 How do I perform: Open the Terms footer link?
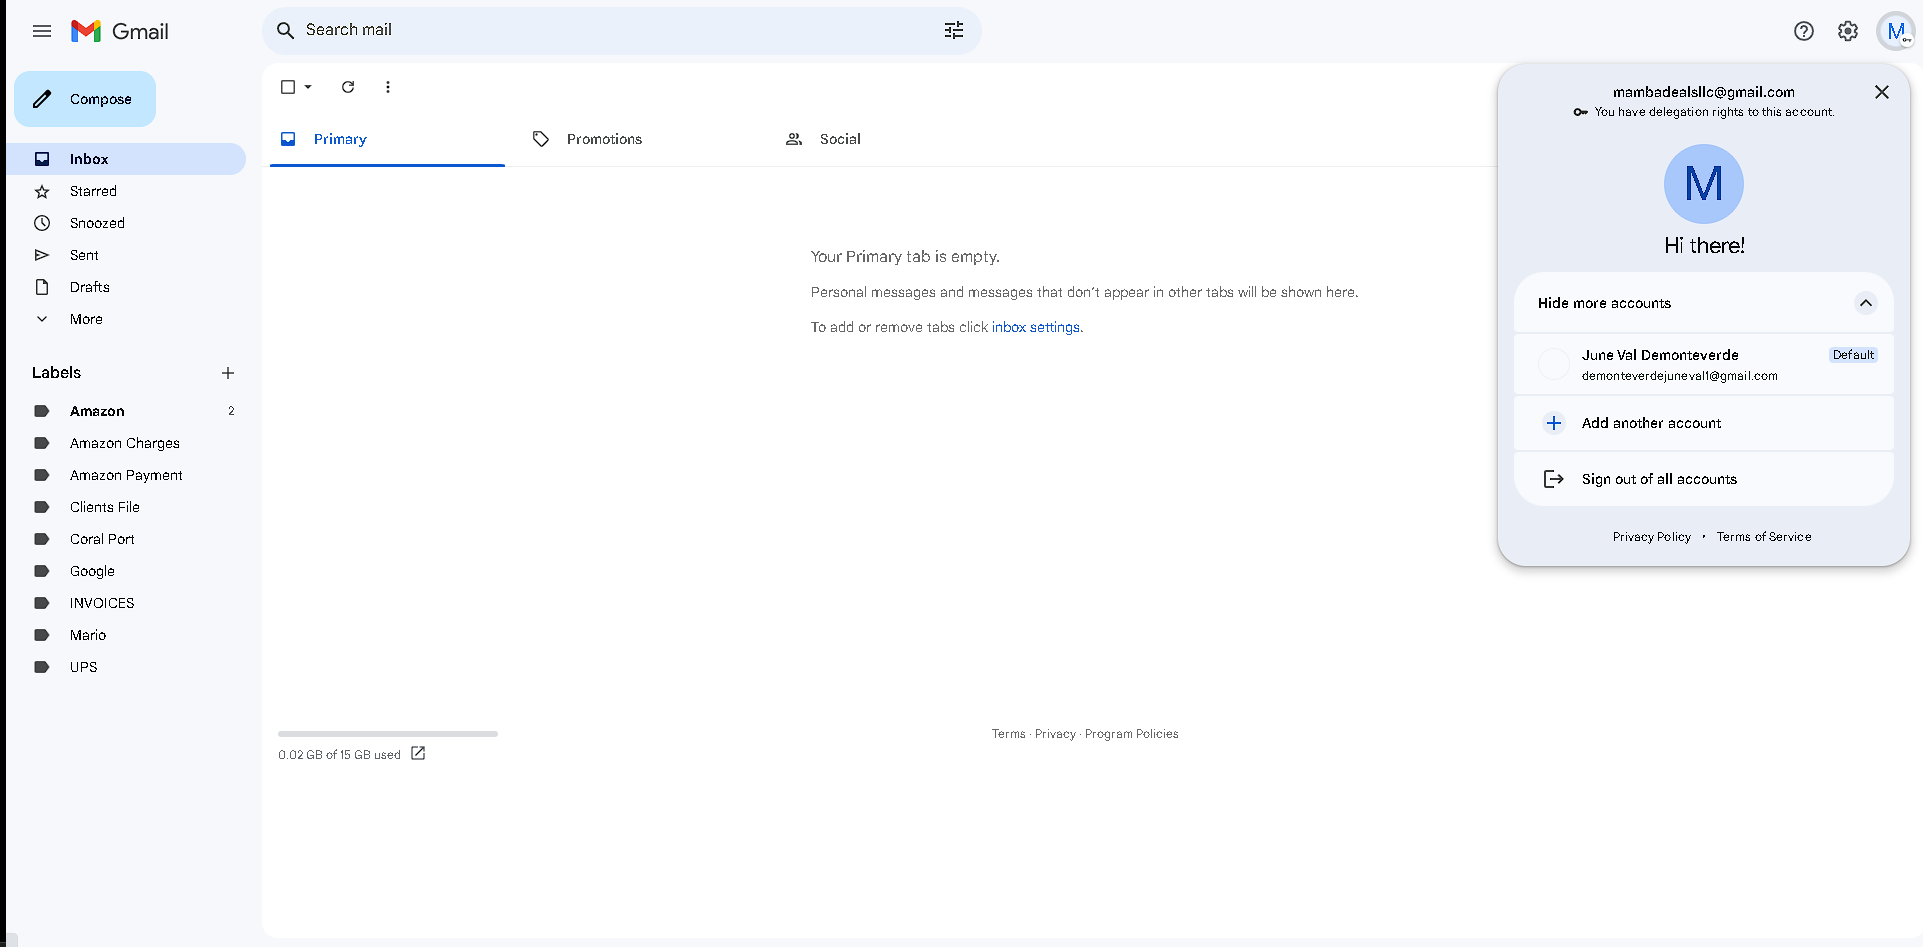[x=1009, y=734]
